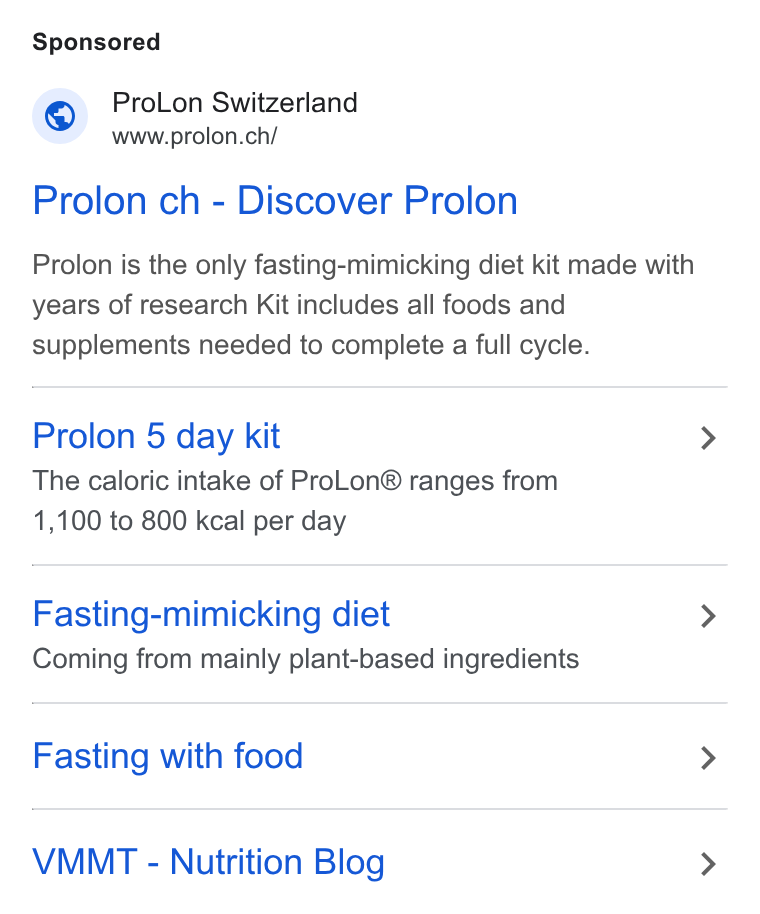Click the 'Discover Prolon' part of the headline
The height and width of the screenshot is (914, 760).
377,201
